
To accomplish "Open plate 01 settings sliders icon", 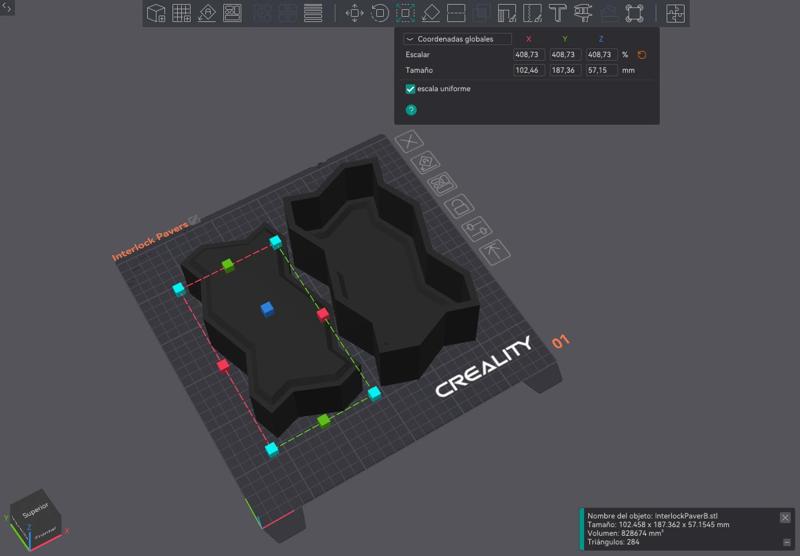I will coord(477,229).
